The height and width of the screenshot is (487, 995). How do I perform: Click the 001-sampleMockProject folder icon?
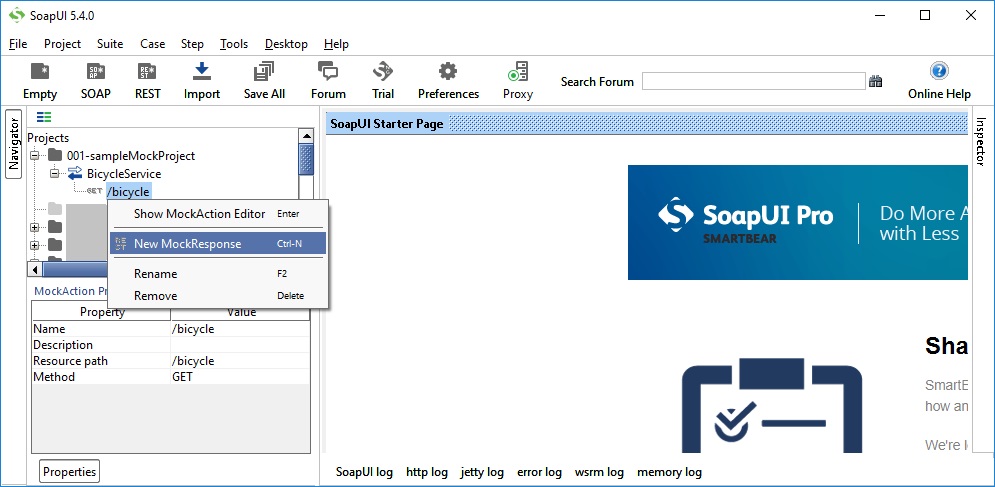coord(56,156)
